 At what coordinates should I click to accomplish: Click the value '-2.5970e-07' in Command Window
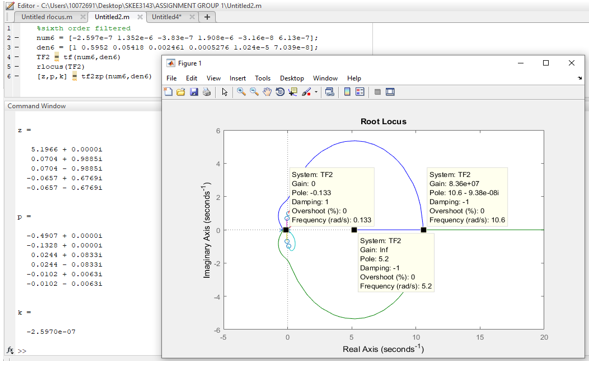tap(51, 332)
